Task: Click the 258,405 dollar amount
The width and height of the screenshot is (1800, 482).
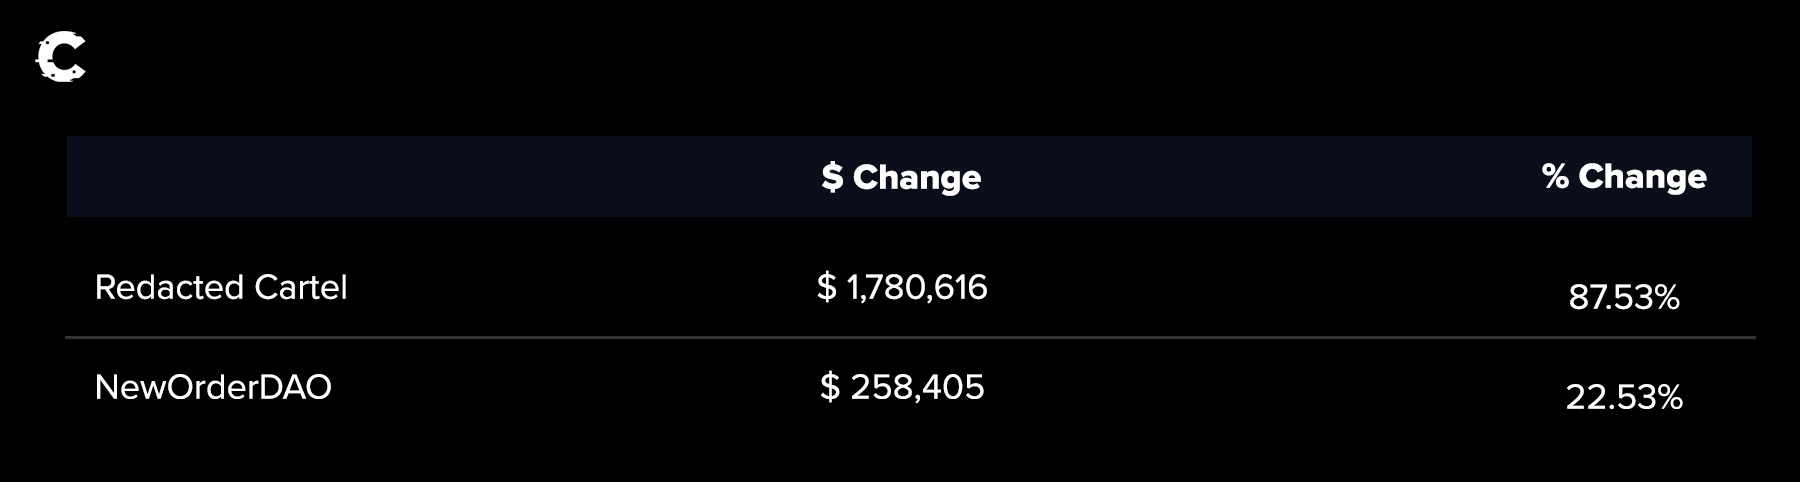Action: tap(917, 387)
